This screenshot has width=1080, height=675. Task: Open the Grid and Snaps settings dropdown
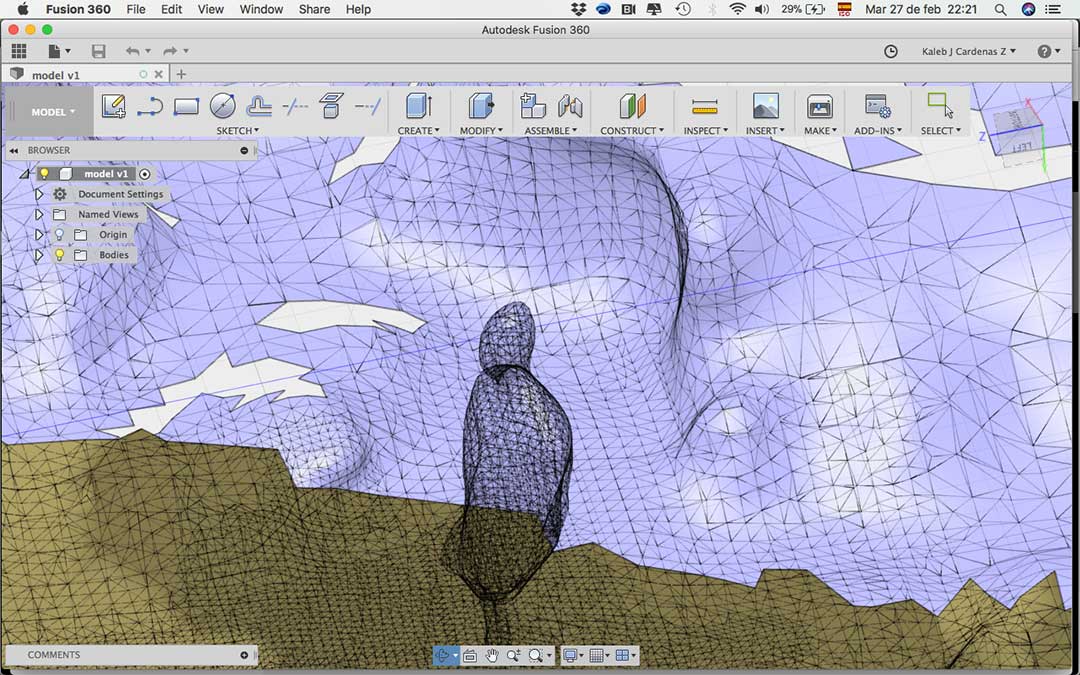tap(599, 656)
